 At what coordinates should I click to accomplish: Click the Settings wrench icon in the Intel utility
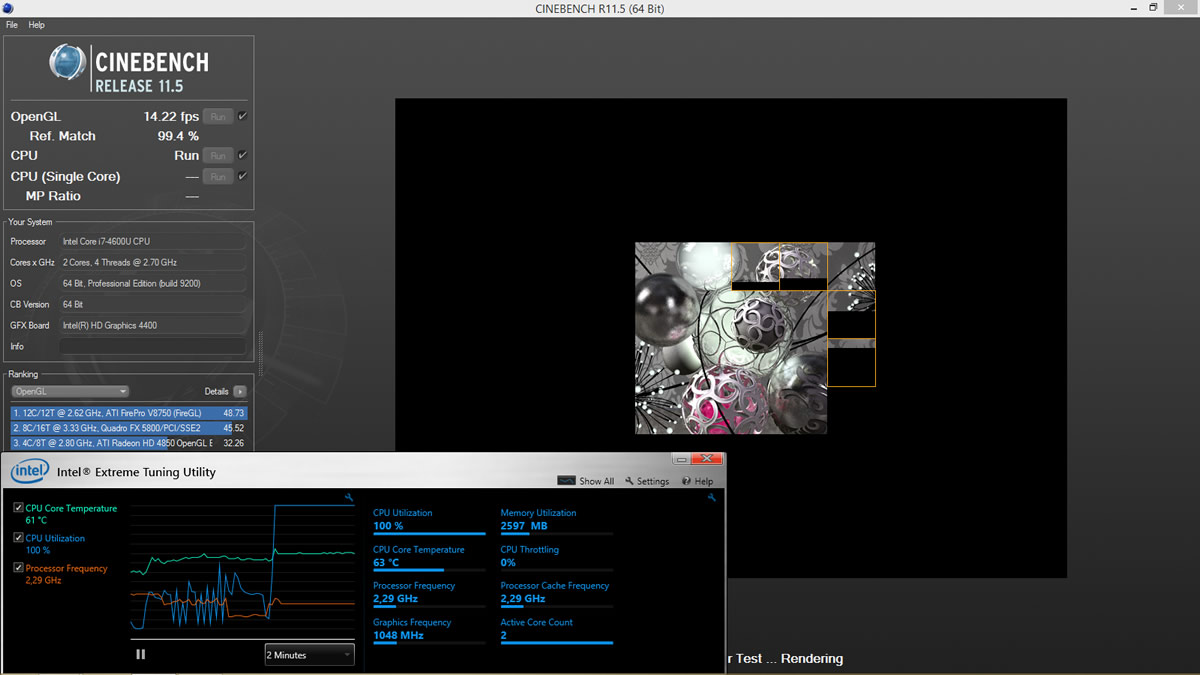point(630,481)
